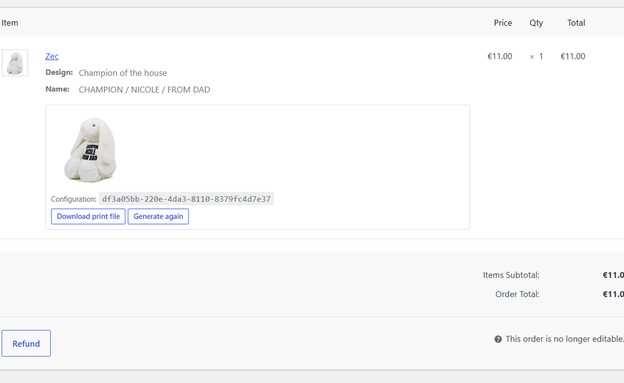Click the €11.00 value under the Total column

click(573, 56)
